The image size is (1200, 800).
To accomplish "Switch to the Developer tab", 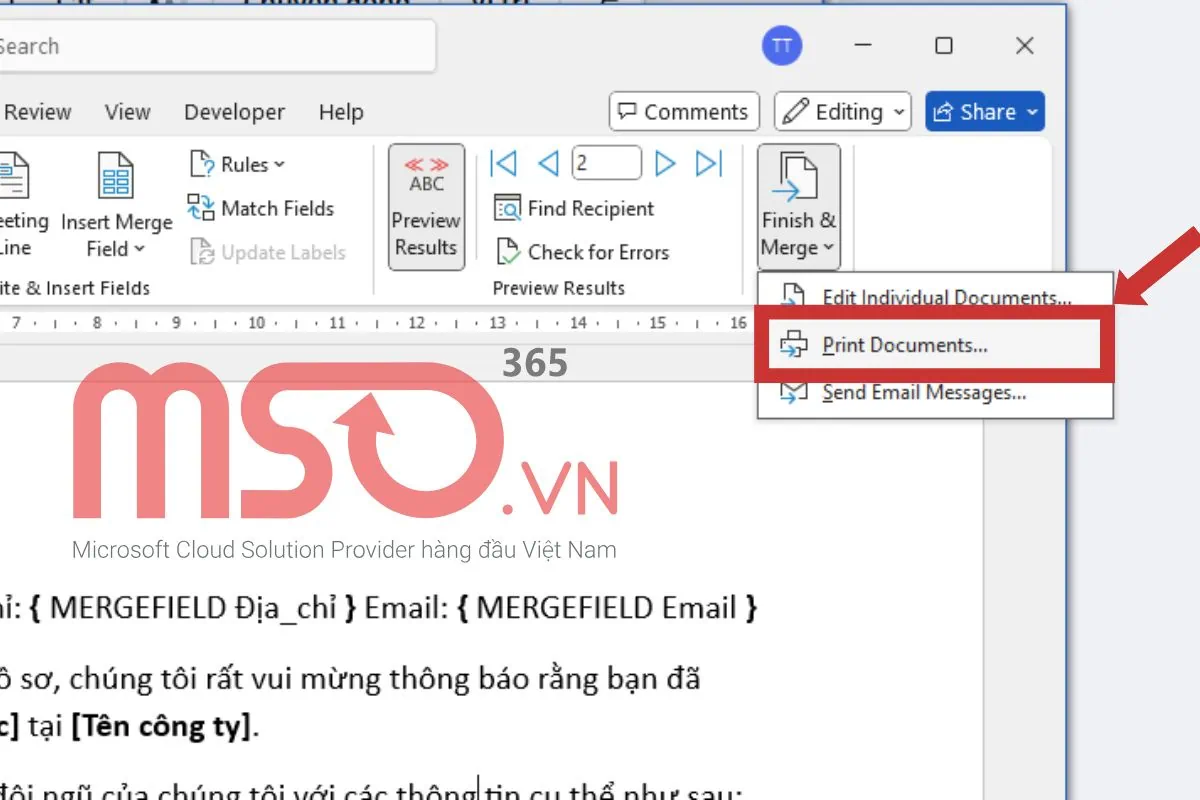I will click(x=234, y=111).
